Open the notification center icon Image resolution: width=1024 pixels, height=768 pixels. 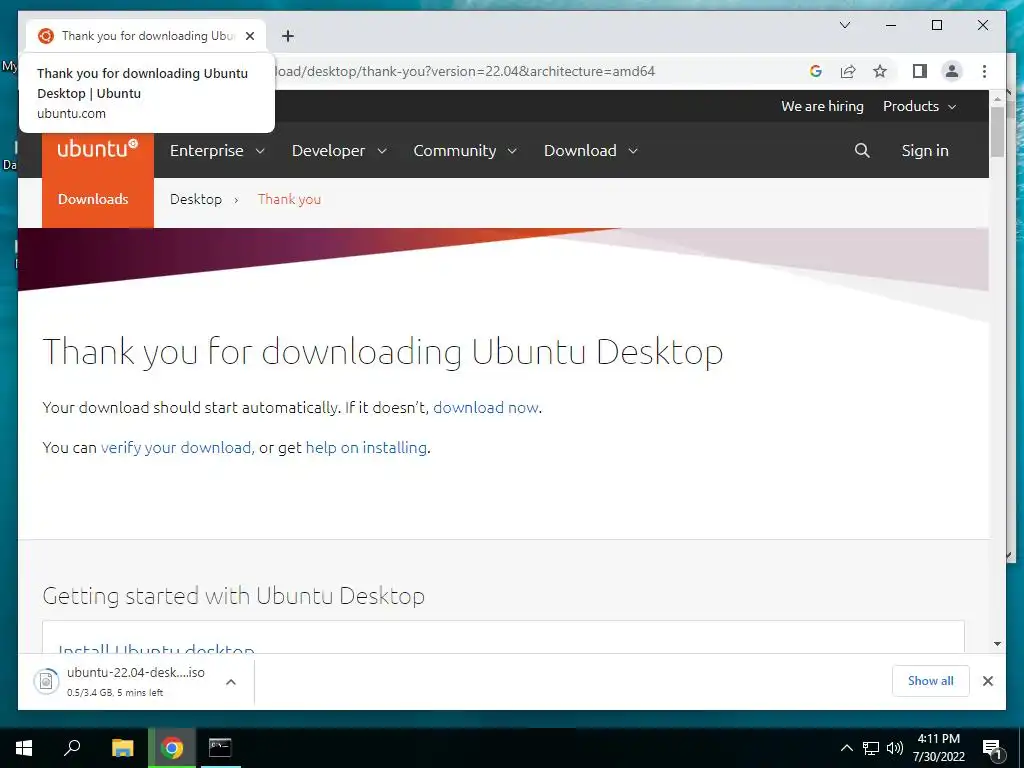[x=992, y=749]
